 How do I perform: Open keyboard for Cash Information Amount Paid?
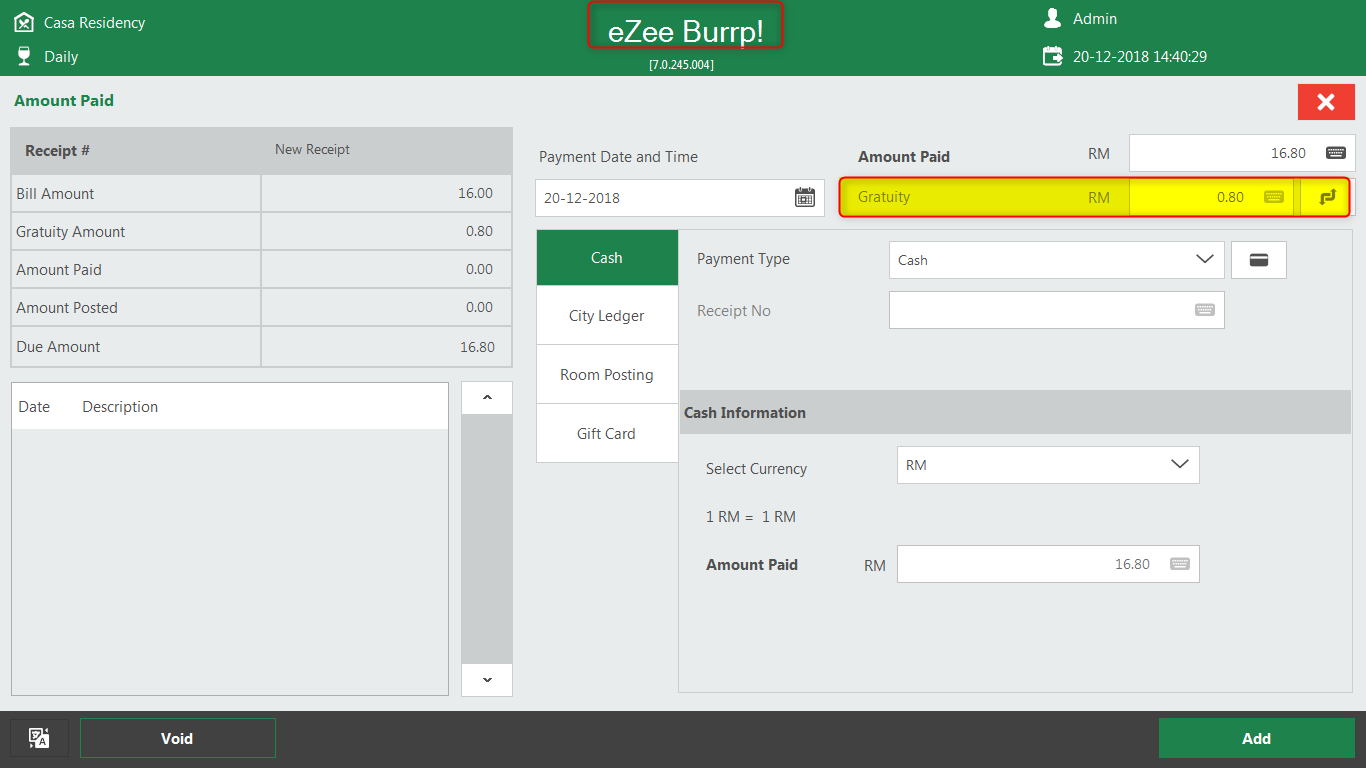pos(1180,564)
